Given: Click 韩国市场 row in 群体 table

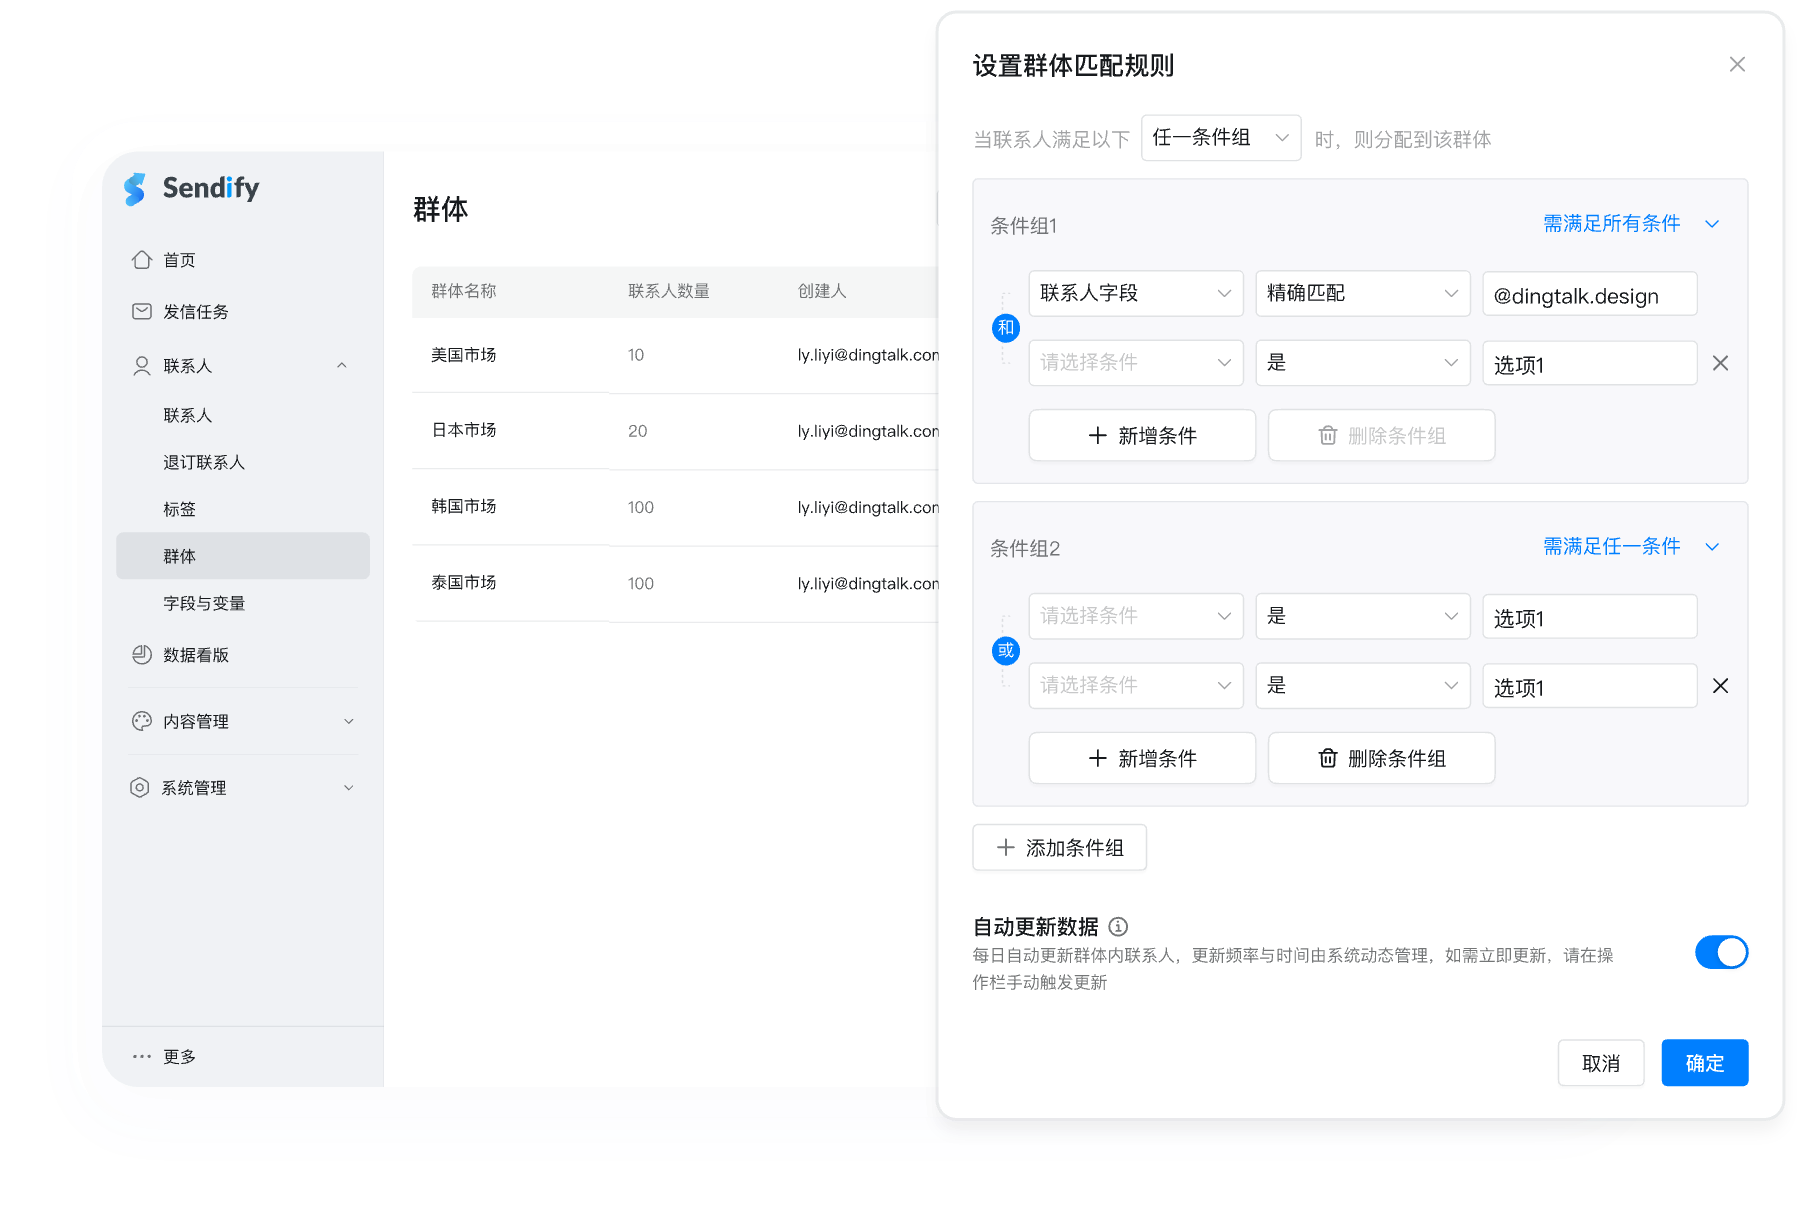Looking at the screenshot, I should (675, 507).
